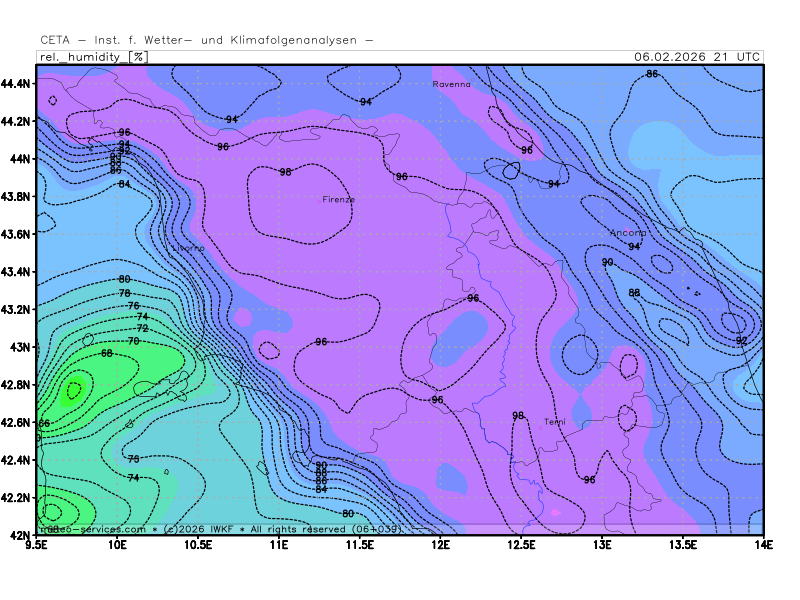Click the 06.02.2026 21 UTC timestamp
Viewport: 800px width, 600px height.
point(696,57)
